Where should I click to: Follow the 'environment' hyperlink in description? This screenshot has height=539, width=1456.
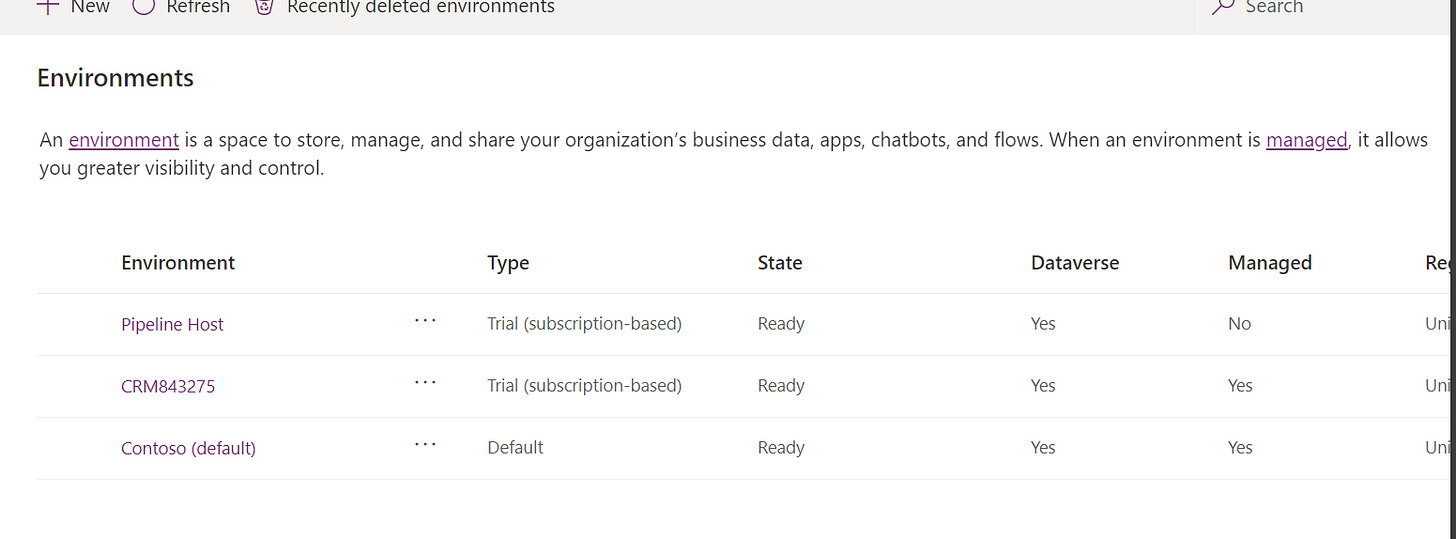[x=124, y=140]
